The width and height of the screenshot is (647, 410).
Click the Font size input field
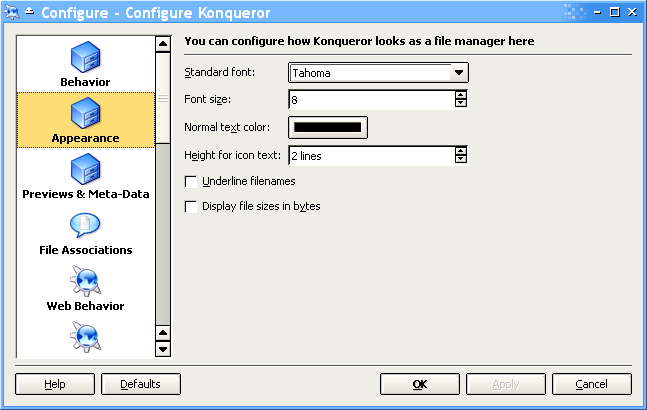click(370, 100)
